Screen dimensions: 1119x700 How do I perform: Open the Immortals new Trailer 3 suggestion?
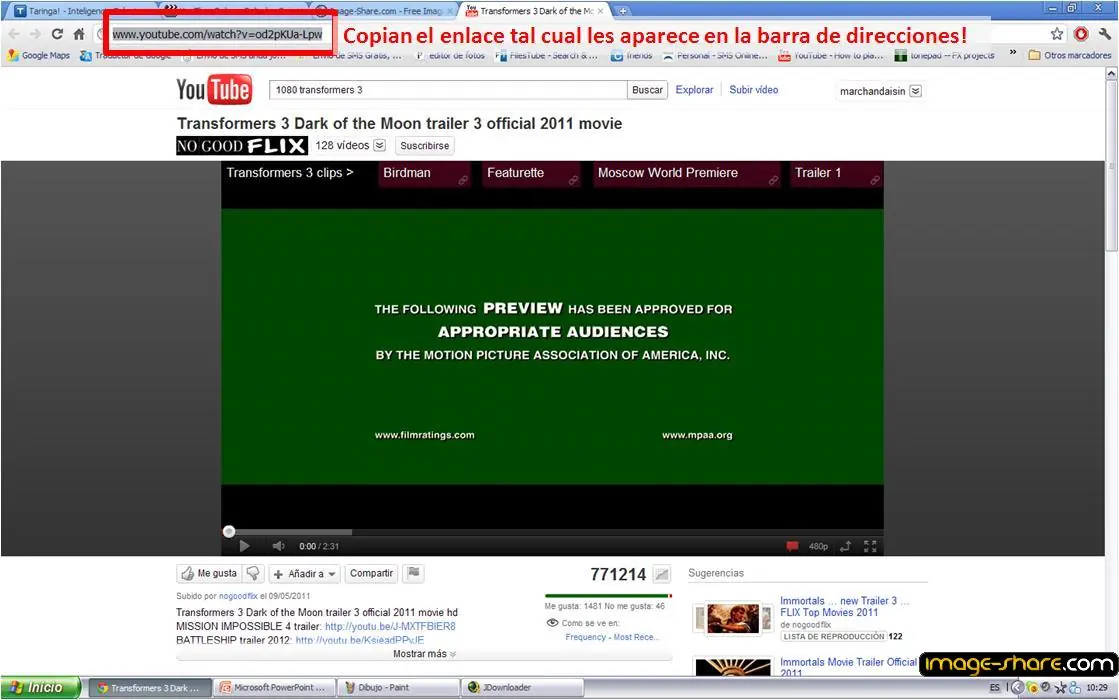point(844,607)
